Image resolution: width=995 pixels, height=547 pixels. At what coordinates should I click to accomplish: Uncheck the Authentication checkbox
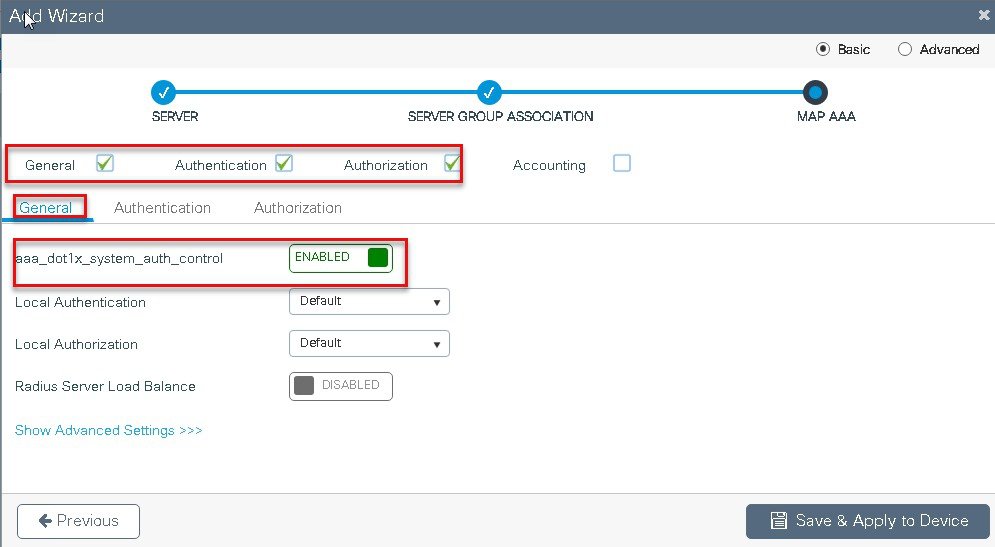(x=284, y=164)
